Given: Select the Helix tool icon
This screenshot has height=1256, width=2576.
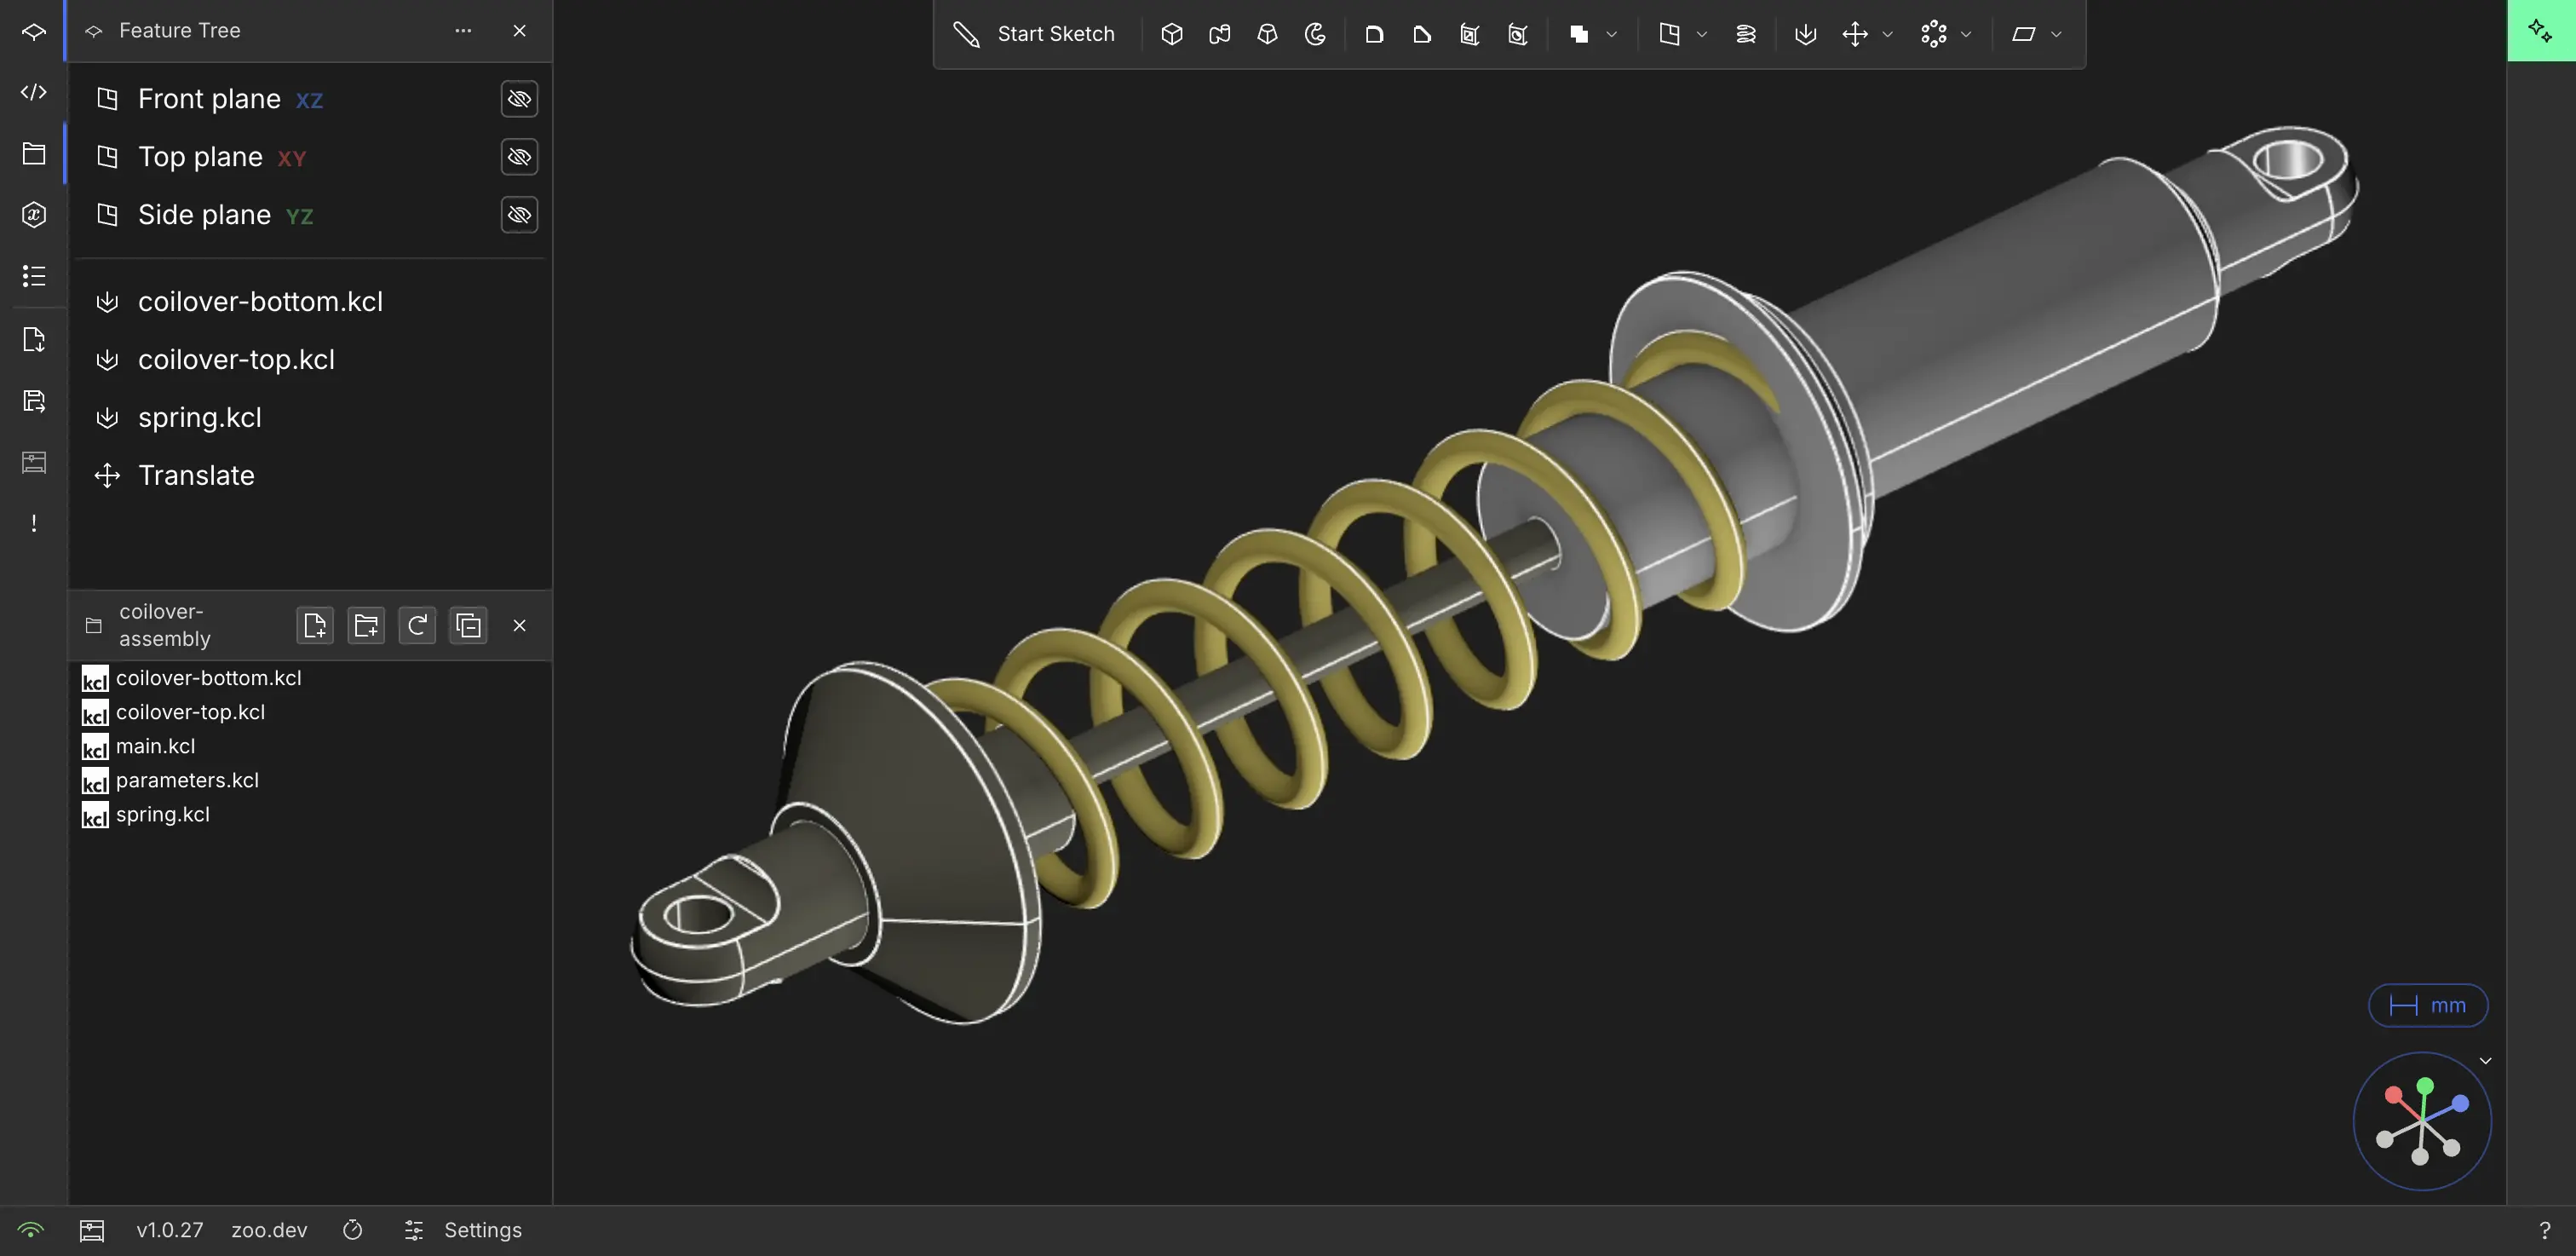Looking at the screenshot, I should click(x=1746, y=34).
